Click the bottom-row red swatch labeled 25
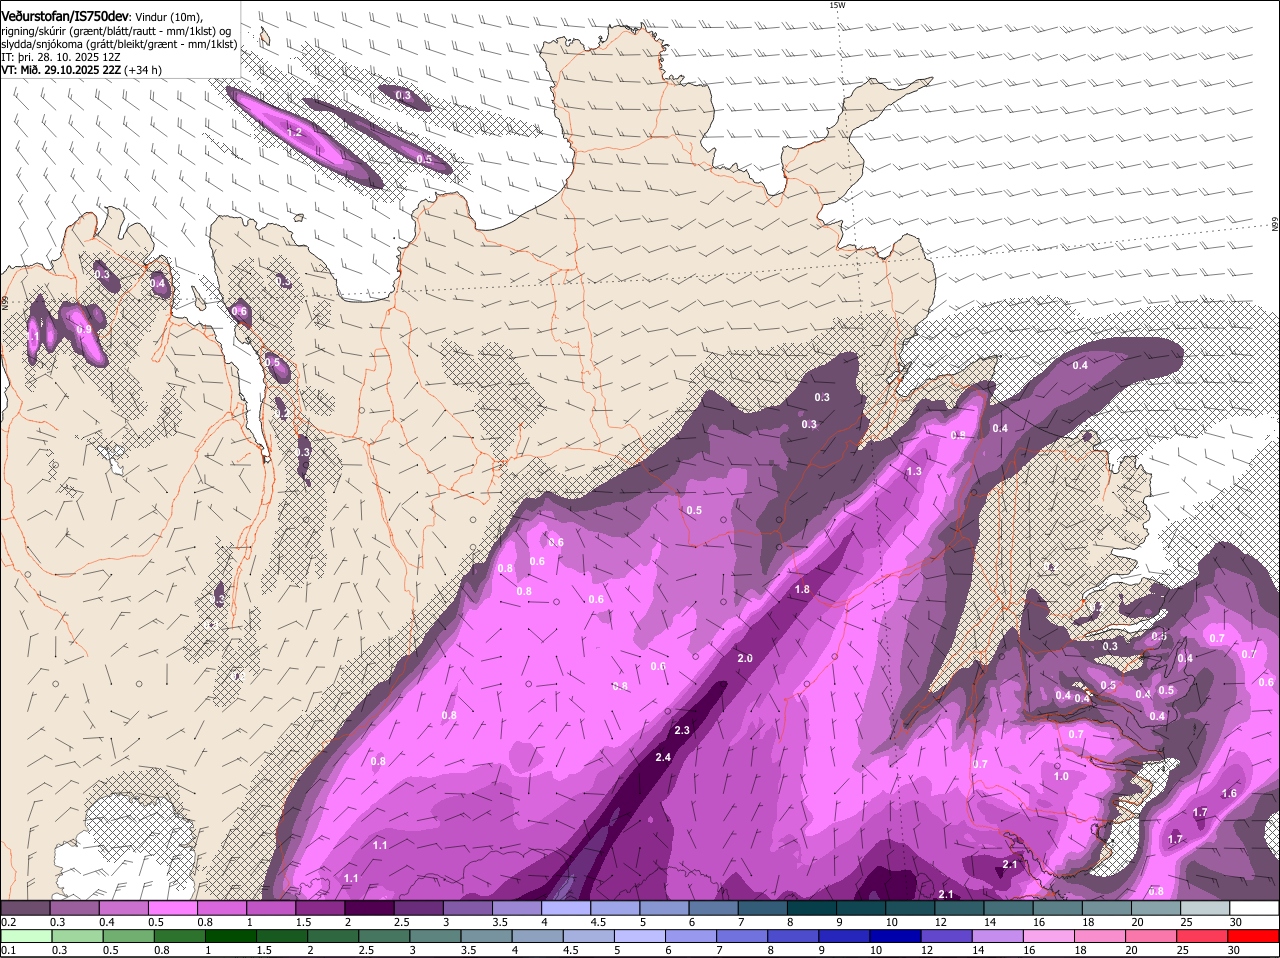This screenshot has width=1280, height=958. coord(1202,936)
